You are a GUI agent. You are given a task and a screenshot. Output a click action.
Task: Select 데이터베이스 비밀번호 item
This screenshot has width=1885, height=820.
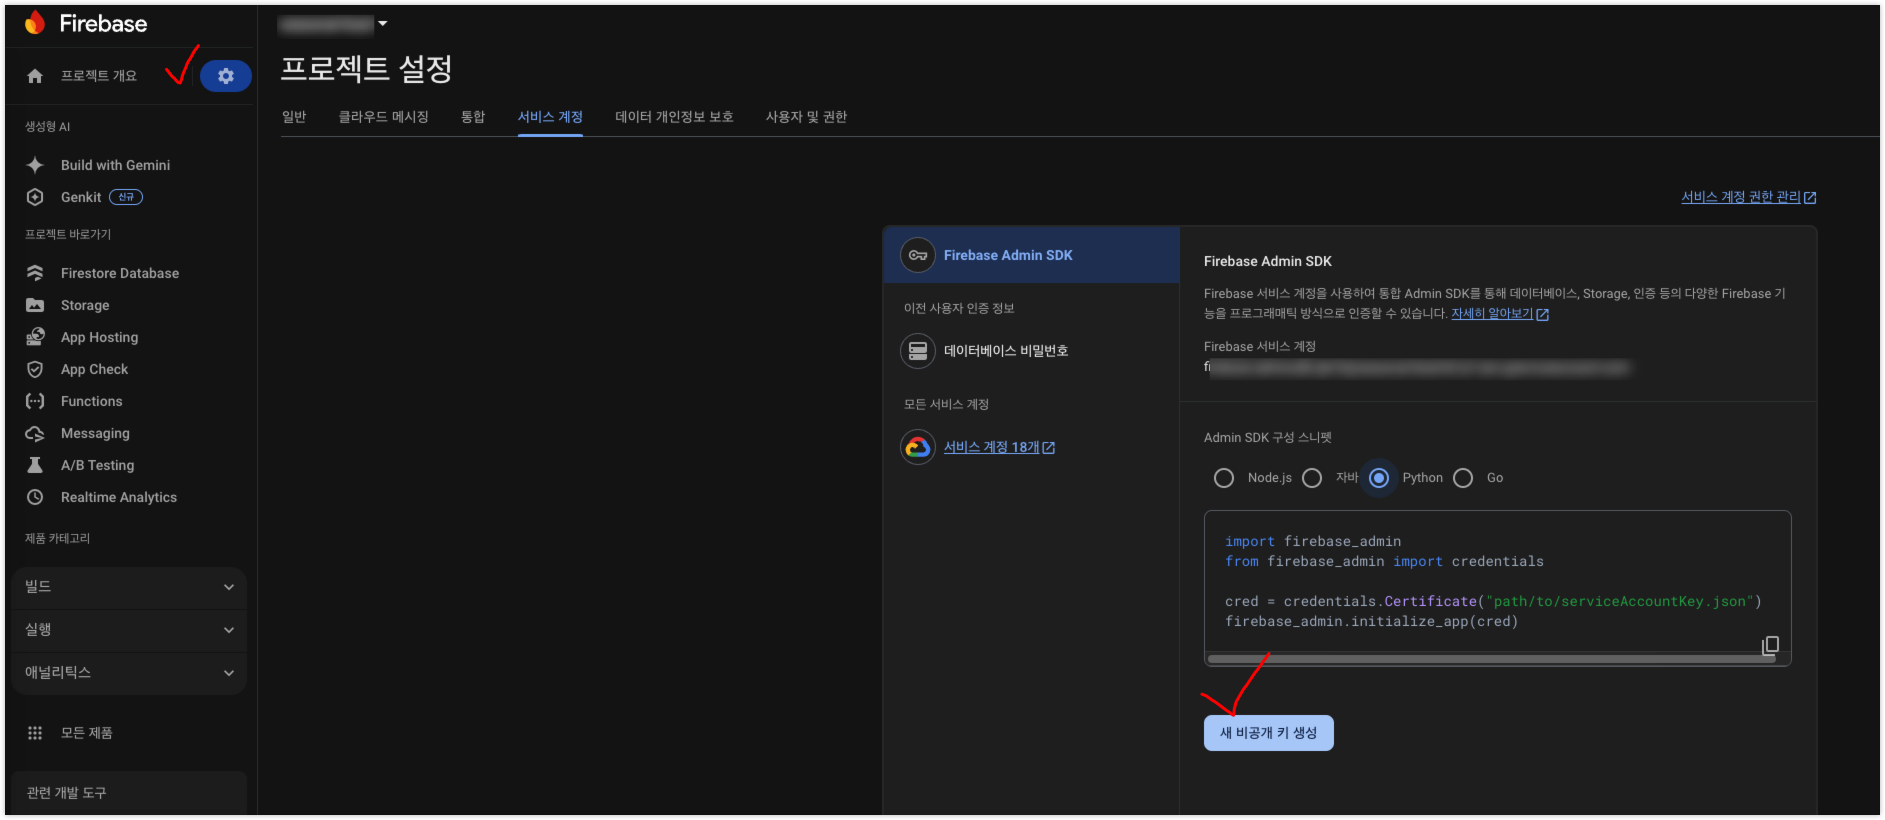[1031, 351]
